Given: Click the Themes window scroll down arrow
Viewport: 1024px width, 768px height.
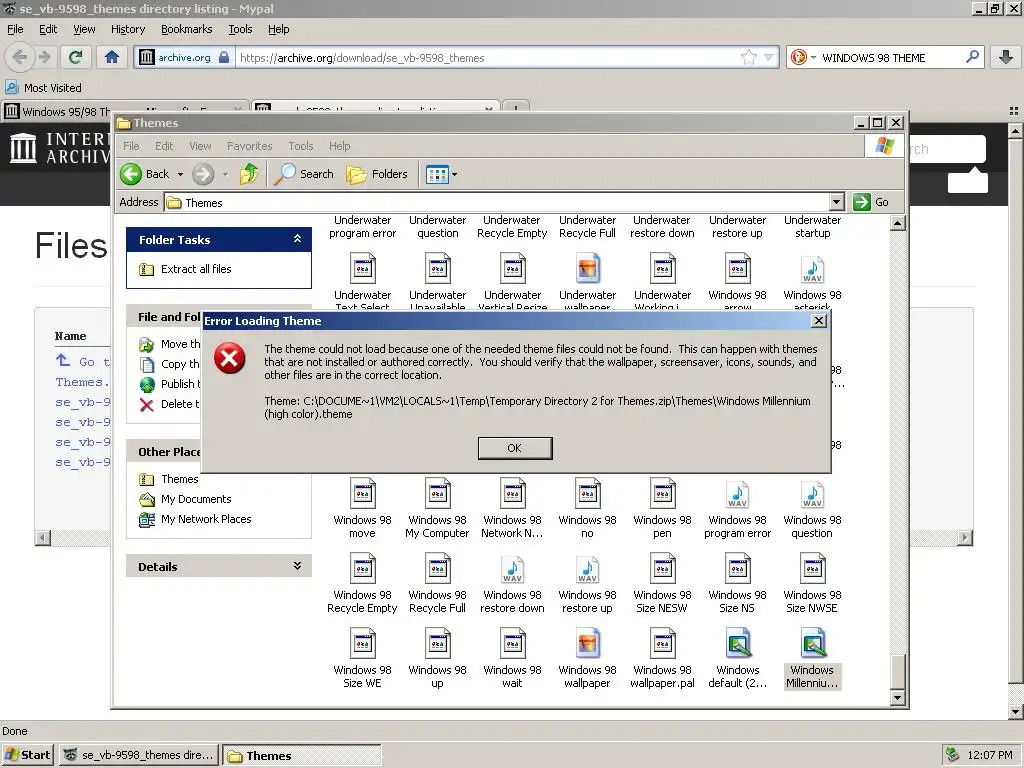Looking at the screenshot, I should coord(898,698).
